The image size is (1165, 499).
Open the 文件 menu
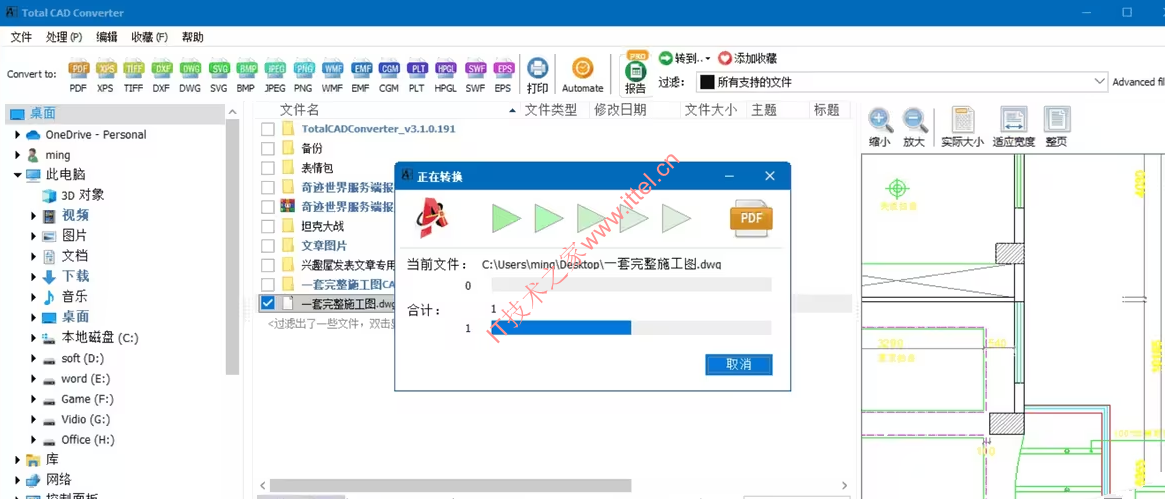click(22, 37)
